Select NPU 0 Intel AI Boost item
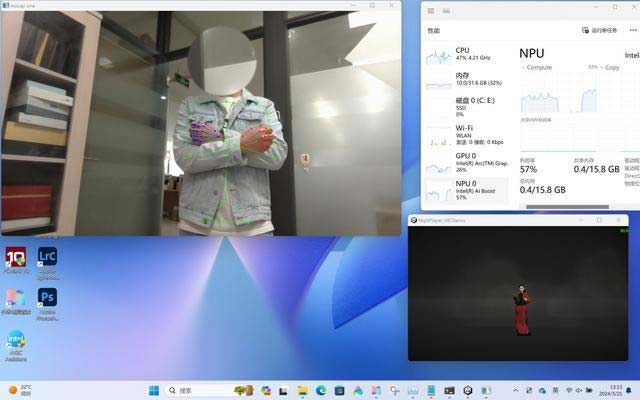 coord(466,190)
